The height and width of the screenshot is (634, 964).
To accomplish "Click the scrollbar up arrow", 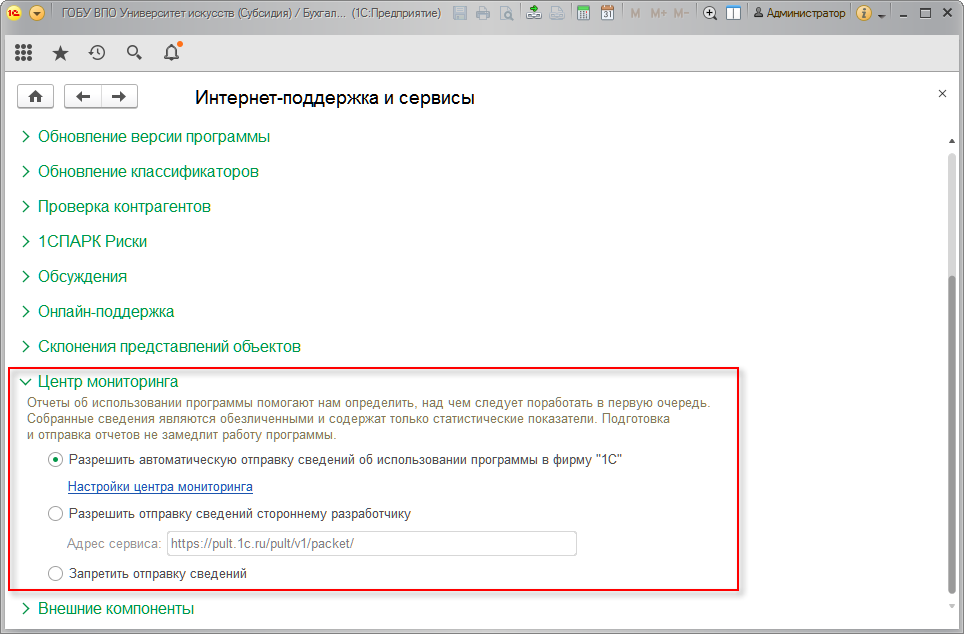I will coord(952,141).
